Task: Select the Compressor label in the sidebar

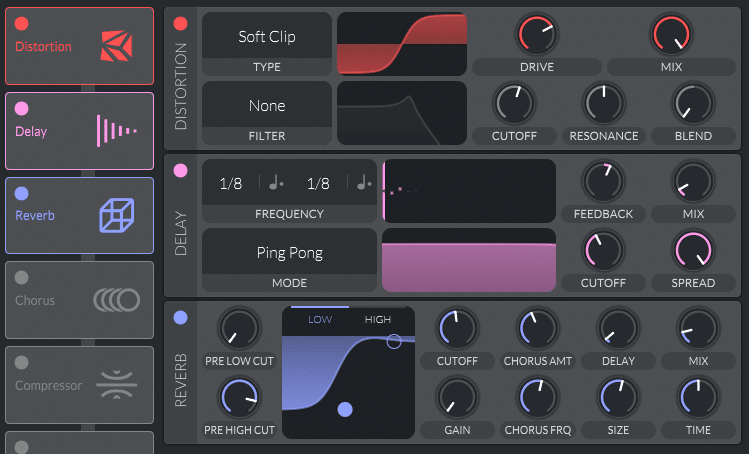Action: tap(48, 385)
